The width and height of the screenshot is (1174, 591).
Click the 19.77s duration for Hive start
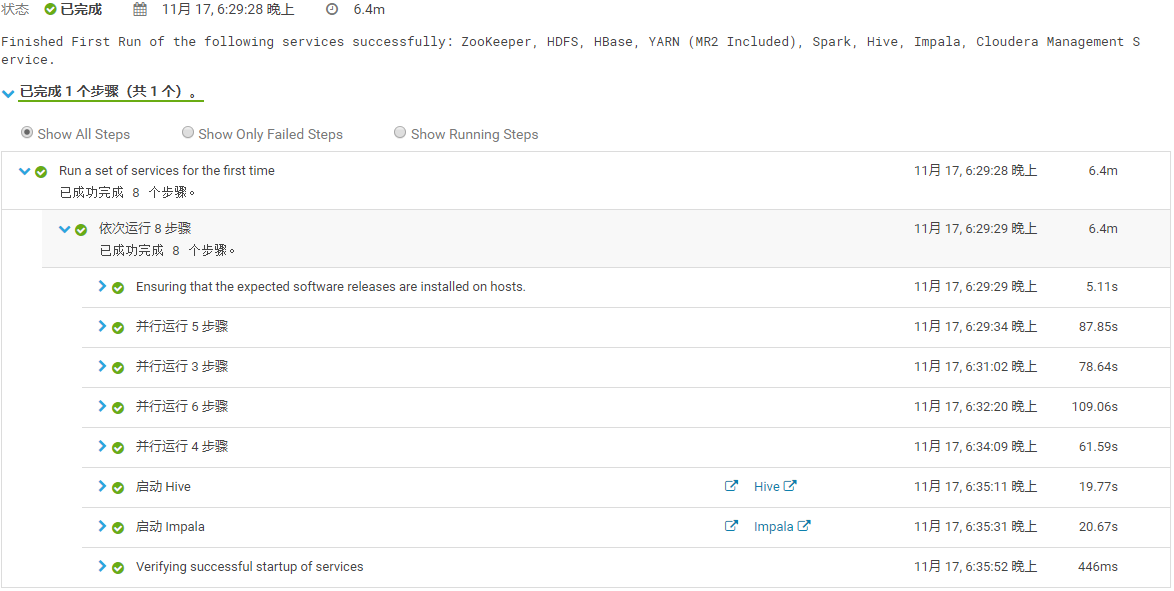pyautogui.click(x=1098, y=487)
